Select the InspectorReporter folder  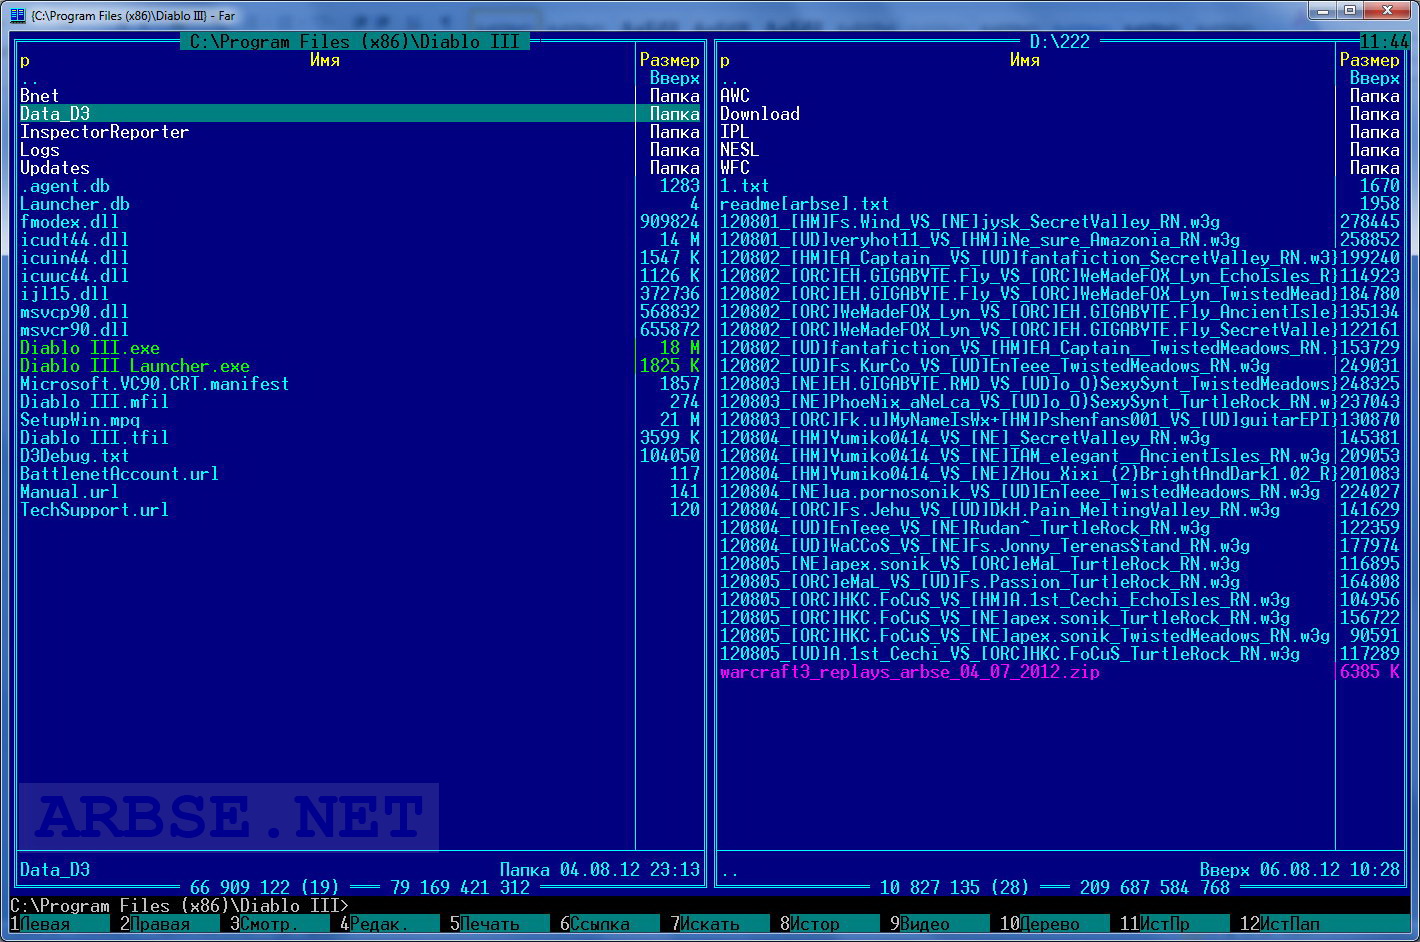click(x=105, y=132)
